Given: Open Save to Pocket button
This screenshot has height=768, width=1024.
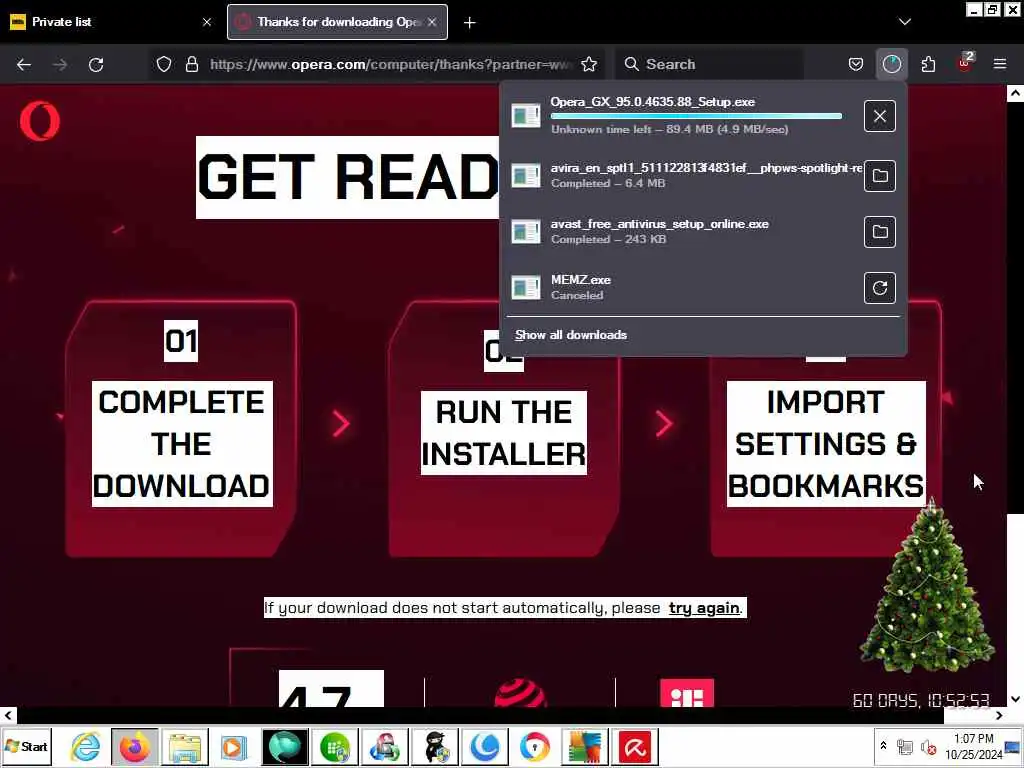Looking at the screenshot, I should [x=856, y=64].
